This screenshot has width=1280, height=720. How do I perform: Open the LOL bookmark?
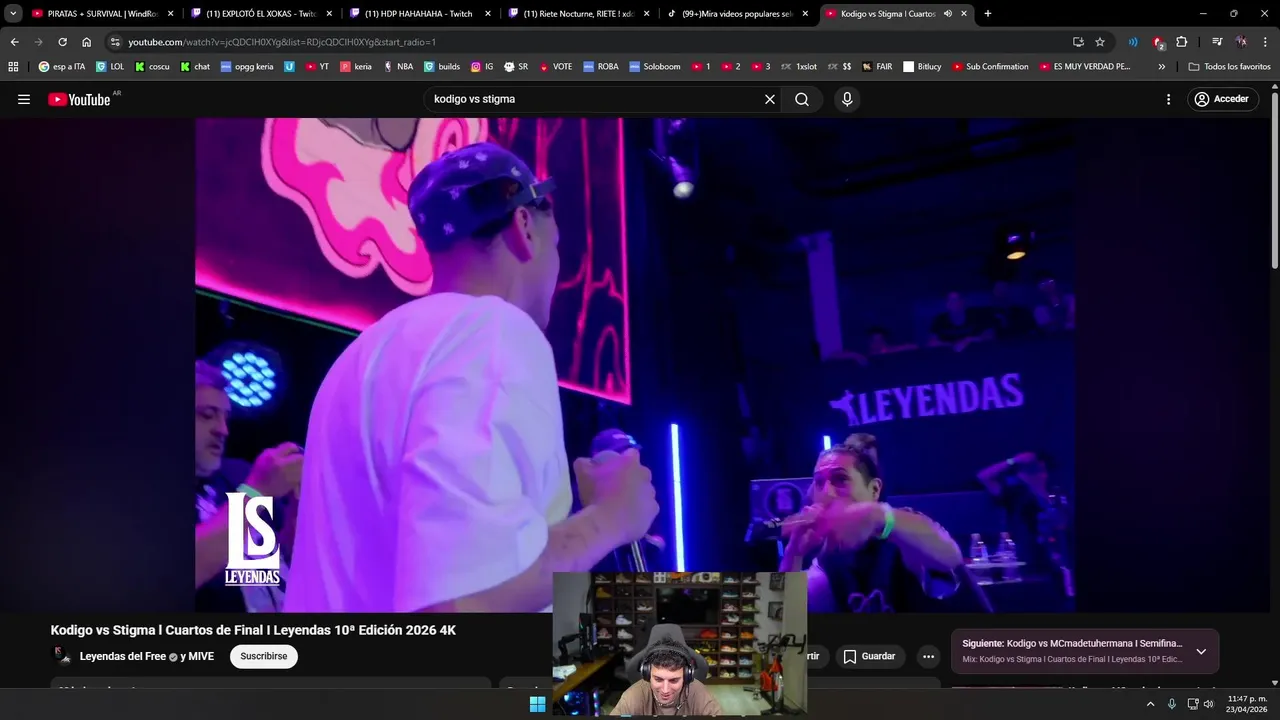tap(110, 66)
